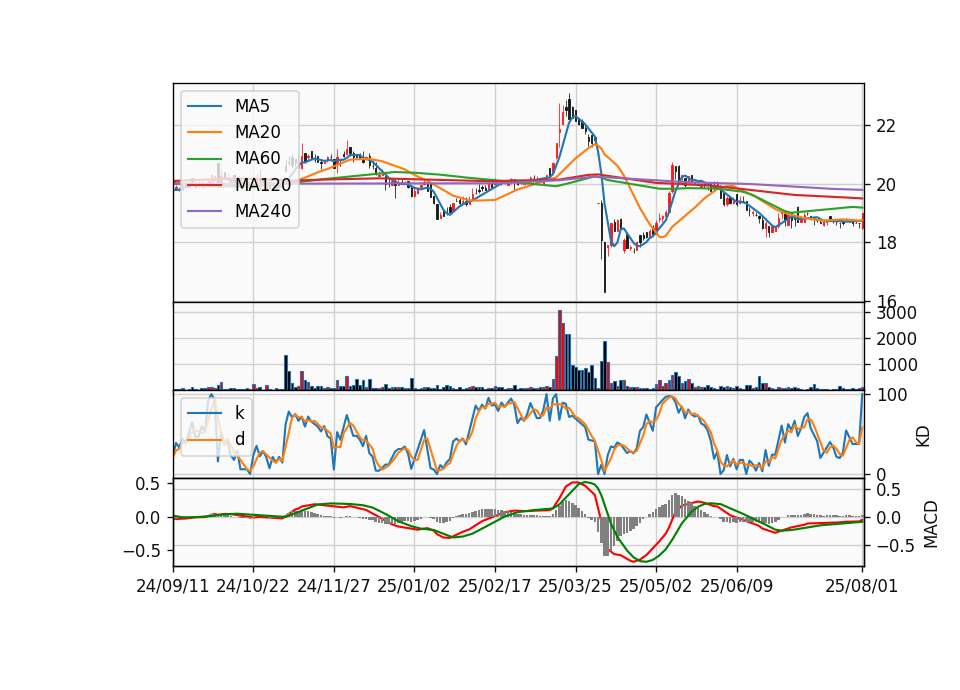Click the date label 25/05/02

pos(656,586)
